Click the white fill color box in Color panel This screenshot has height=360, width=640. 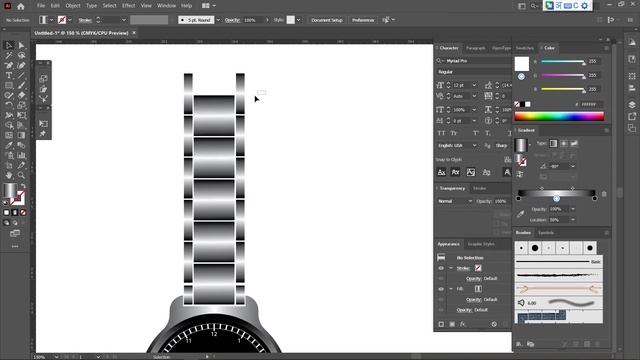click(522, 64)
